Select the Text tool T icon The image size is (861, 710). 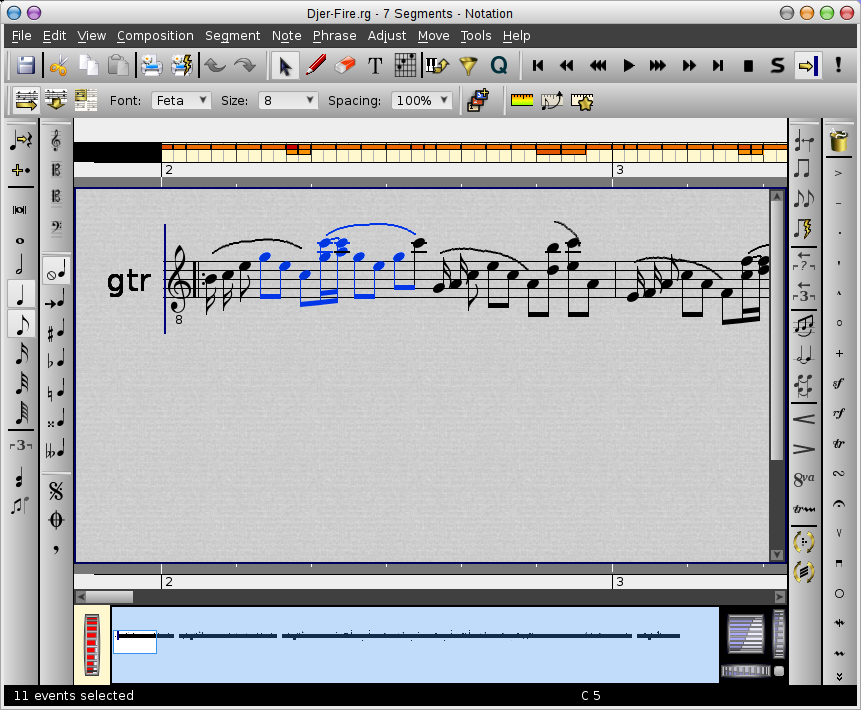[x=375, y=66]
